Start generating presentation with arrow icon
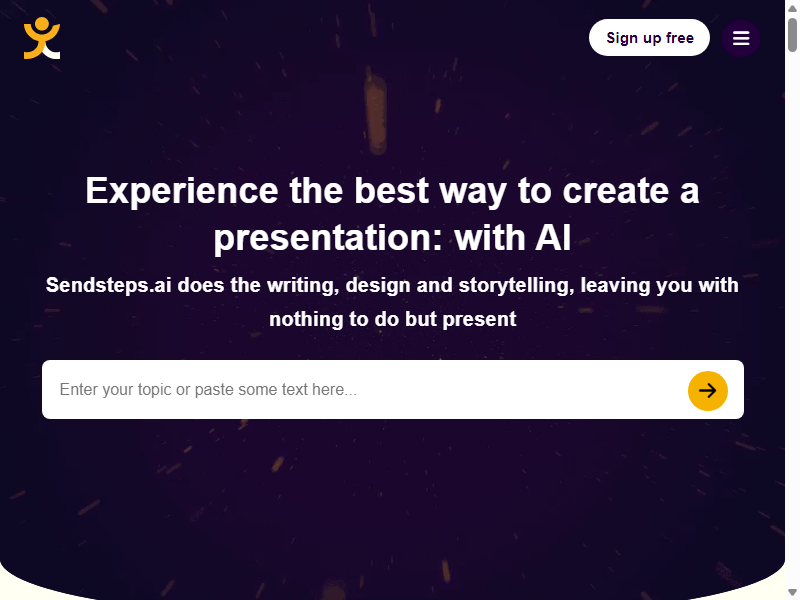The image size is (800, 600). pos(708,391)
